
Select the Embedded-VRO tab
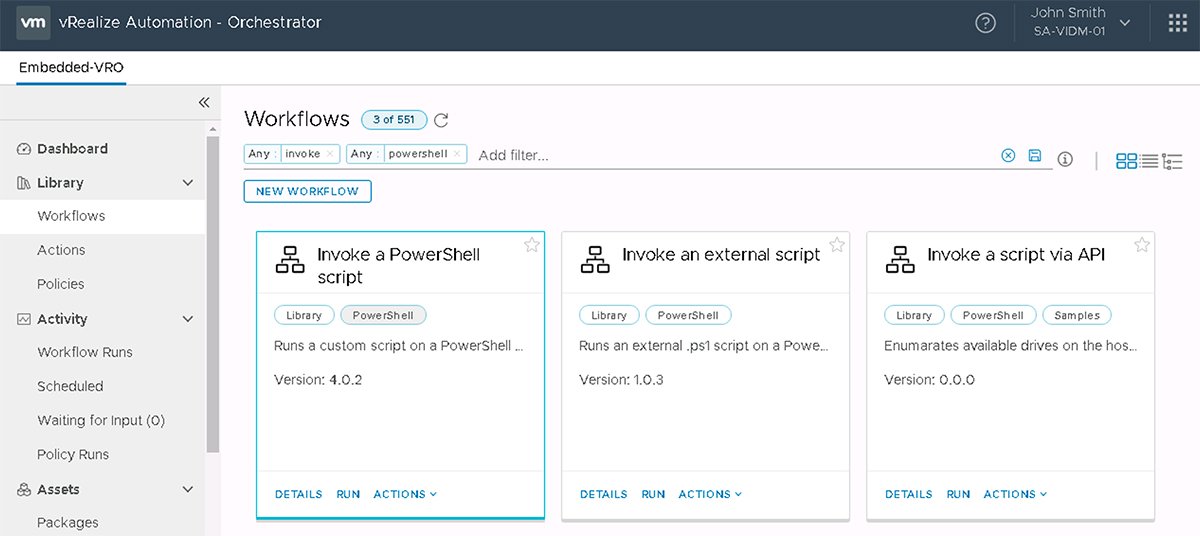tap(71, 67)
